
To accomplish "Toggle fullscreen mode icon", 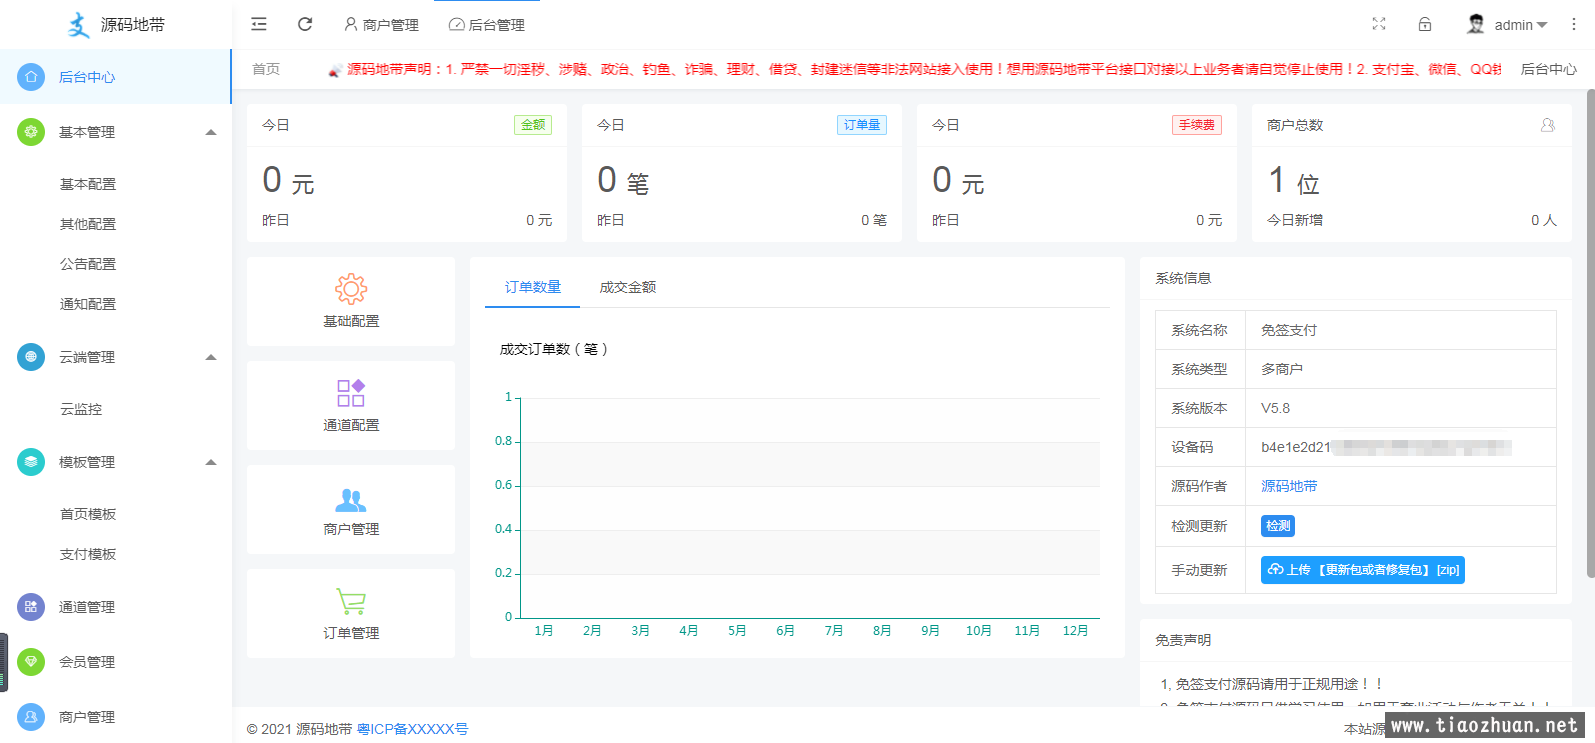I will point(1379,24).
